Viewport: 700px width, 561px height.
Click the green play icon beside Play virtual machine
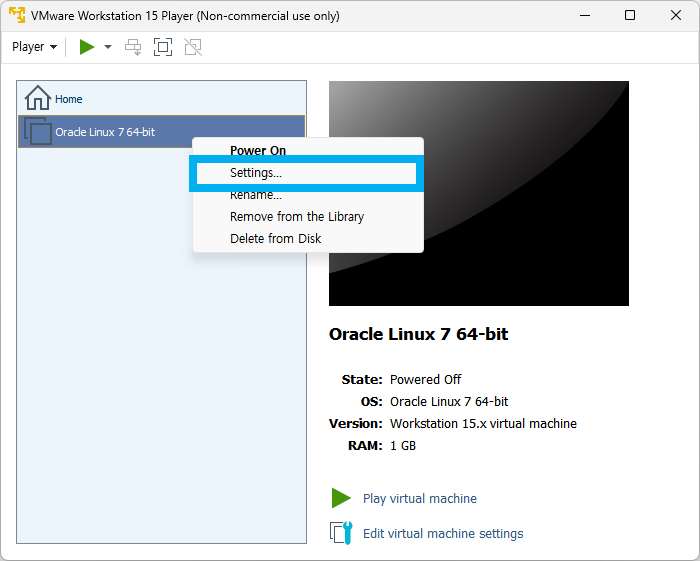(341, 498)
